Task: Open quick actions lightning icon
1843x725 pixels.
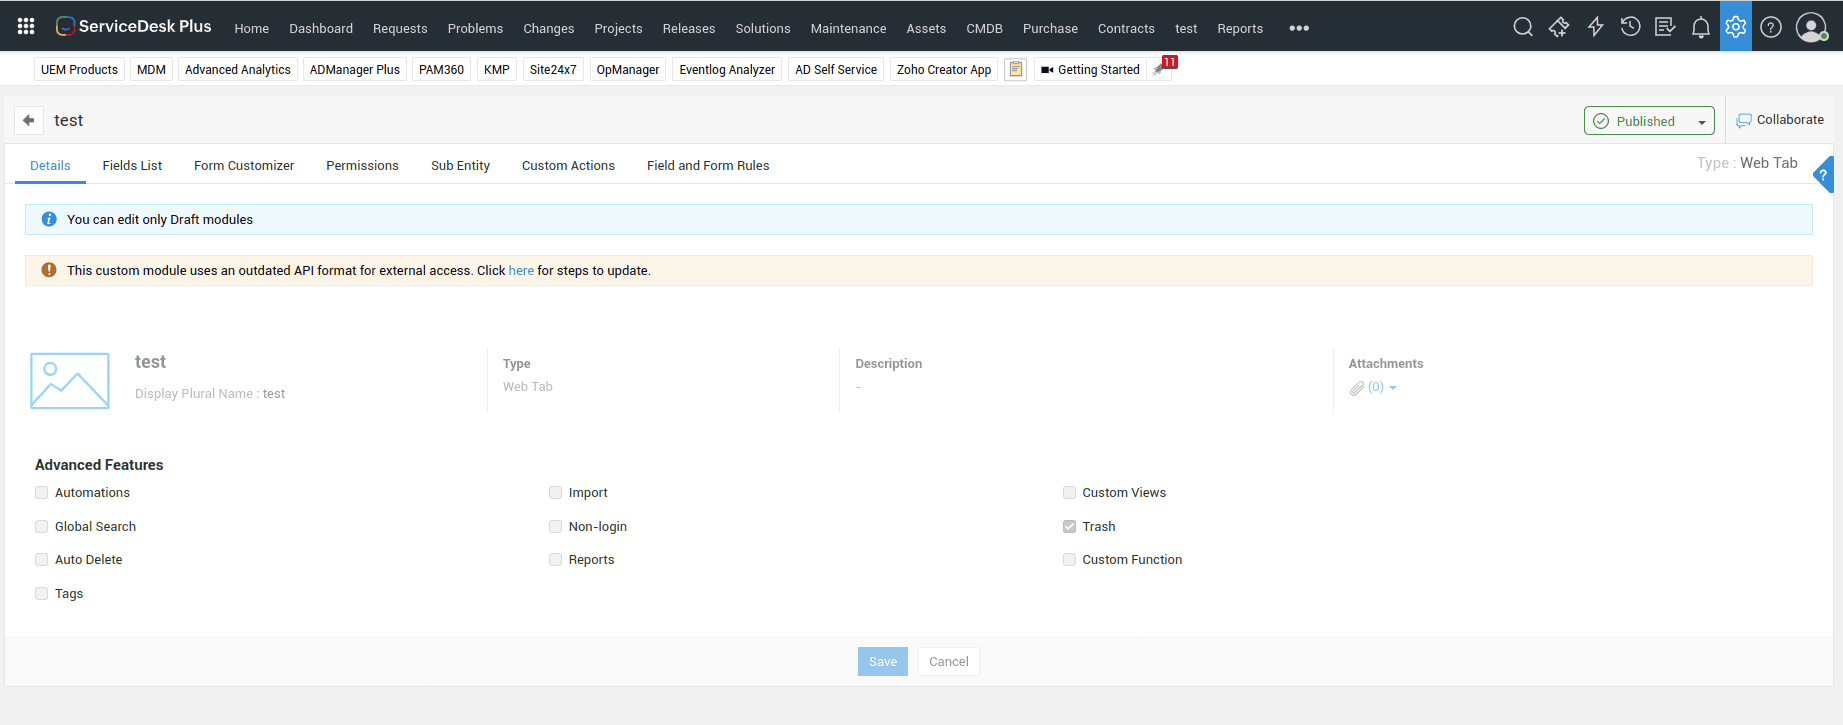Action: 1595,27
